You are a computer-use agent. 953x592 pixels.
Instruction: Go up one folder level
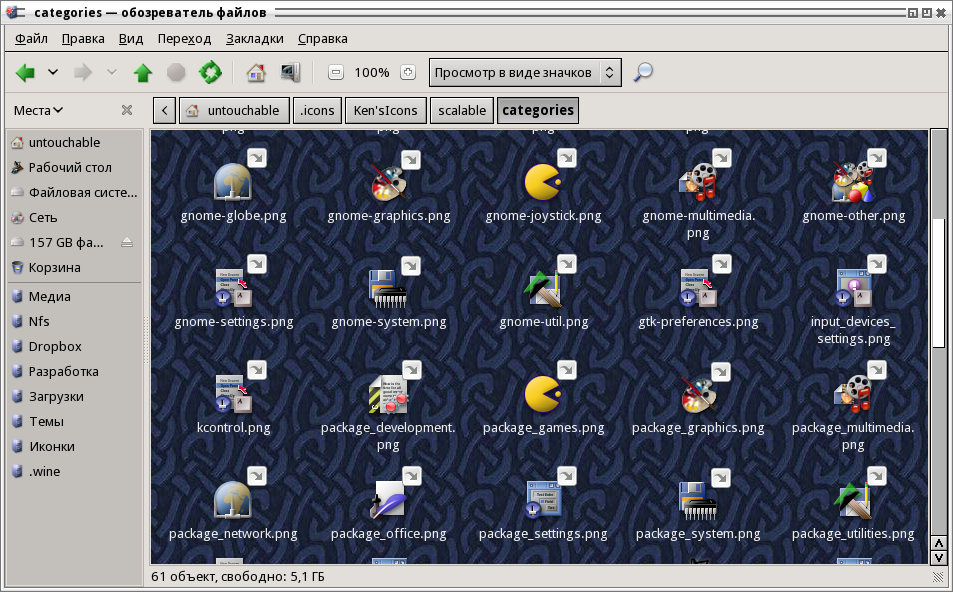[143, 73]
